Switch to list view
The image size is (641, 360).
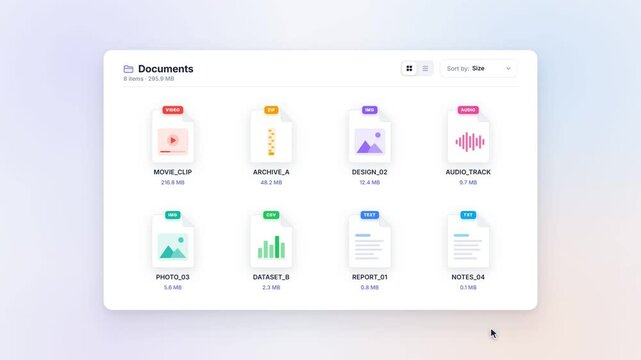(x=425, y=69)
